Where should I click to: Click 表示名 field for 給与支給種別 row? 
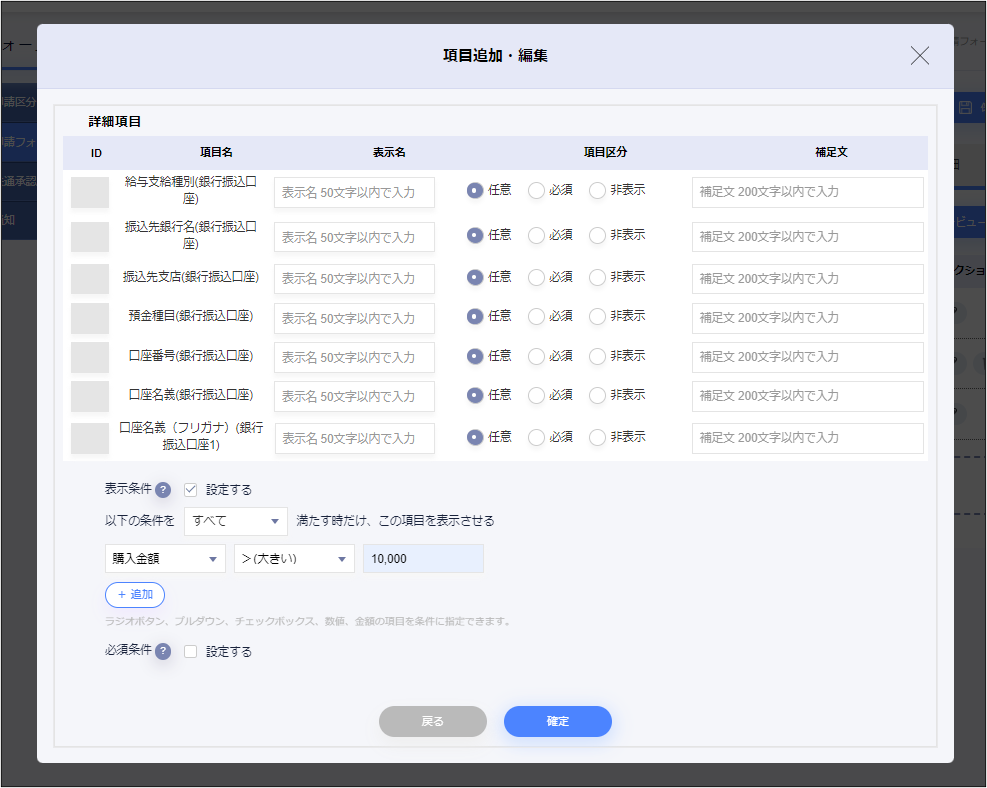(x=354, y=193)
